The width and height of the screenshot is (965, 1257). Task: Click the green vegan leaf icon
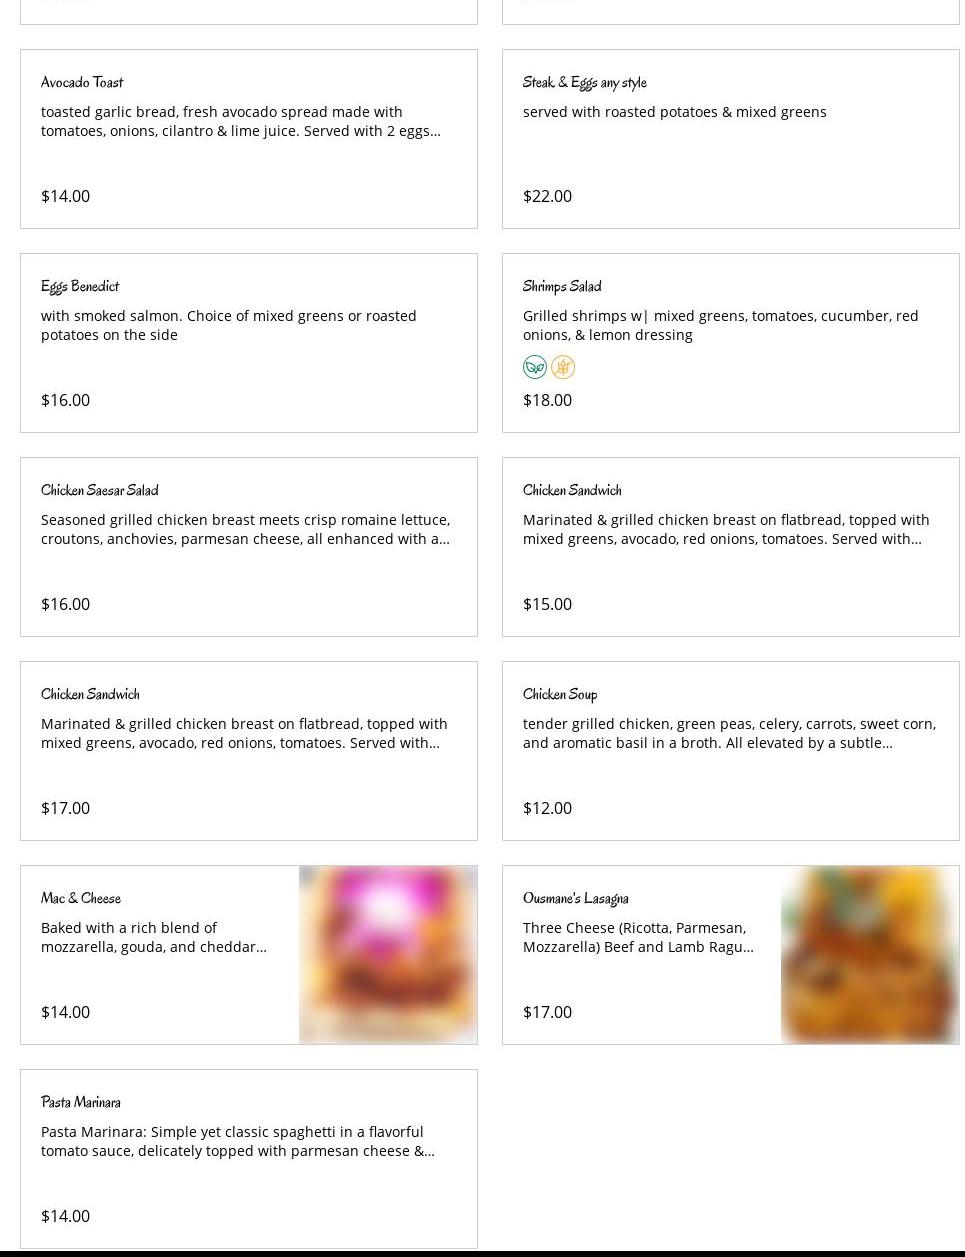point(535,367)
